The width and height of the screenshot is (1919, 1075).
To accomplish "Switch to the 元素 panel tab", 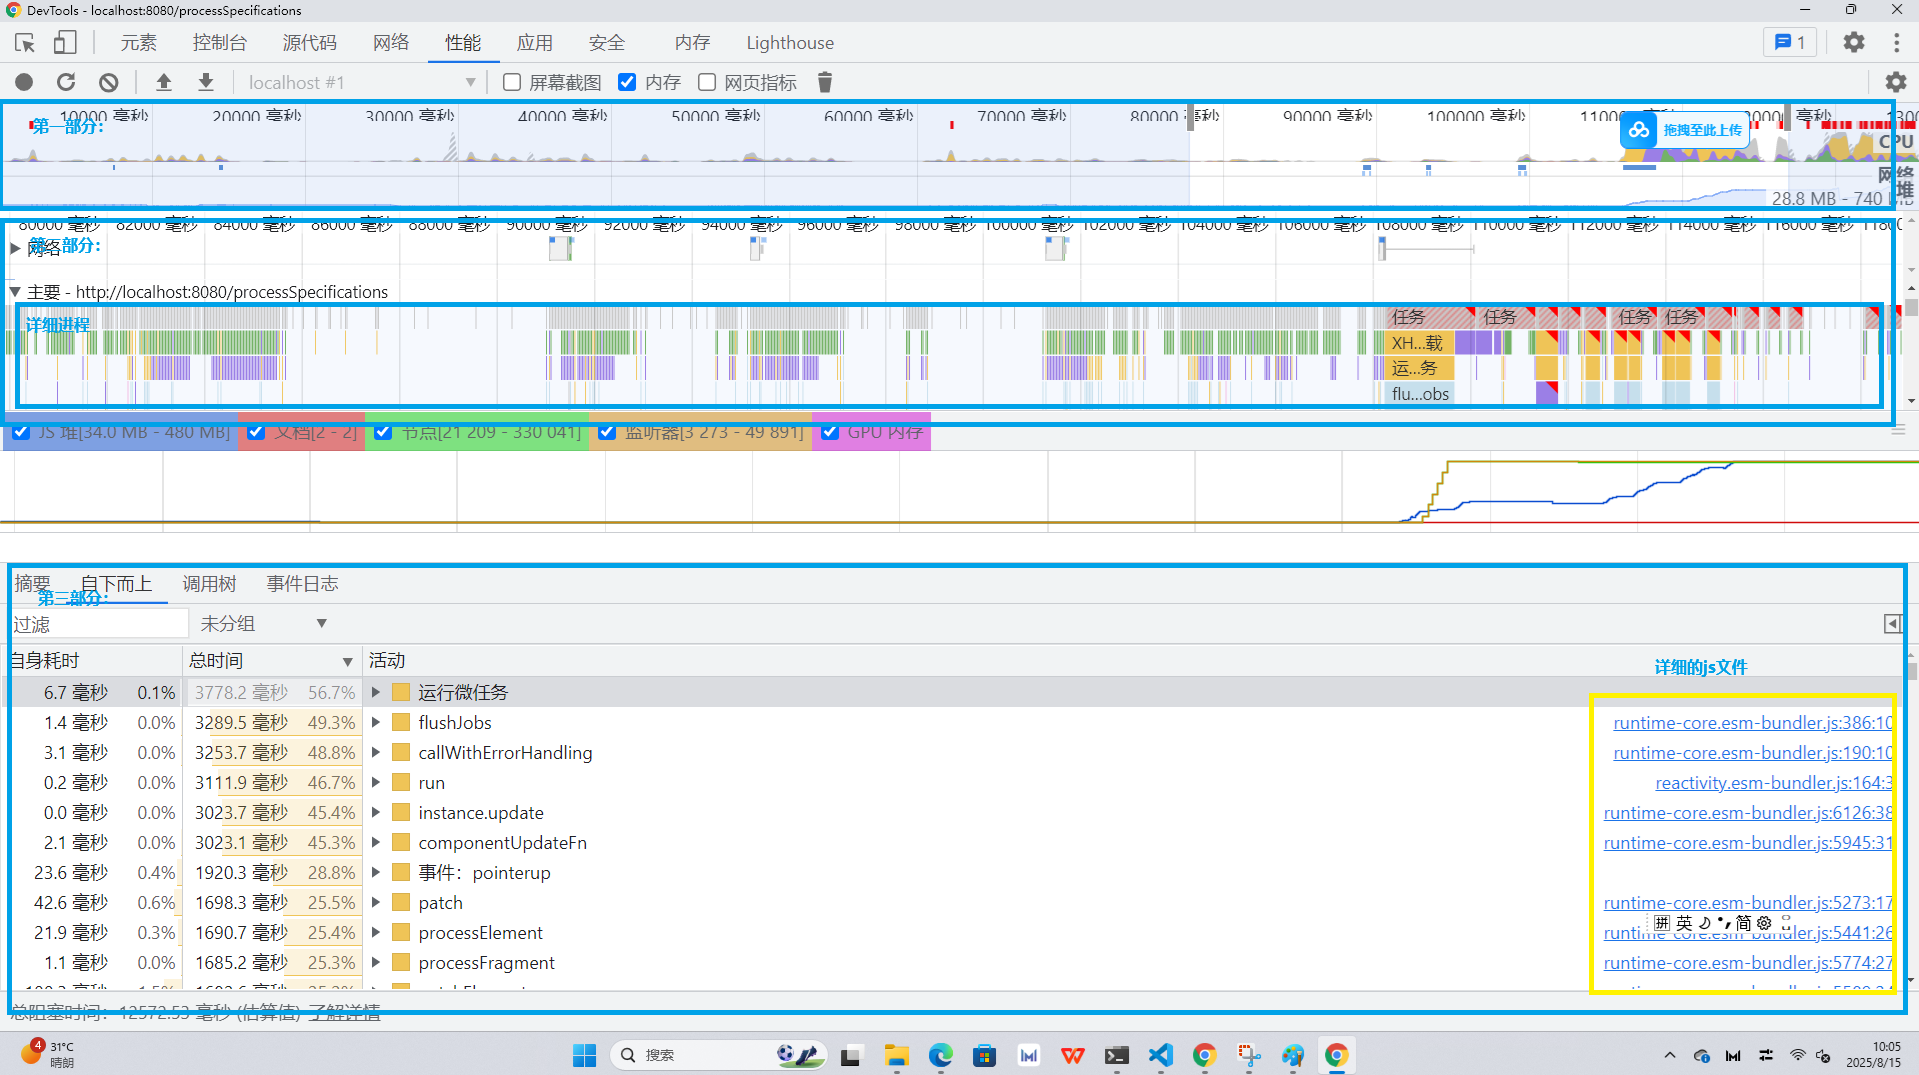I will tap(139, 43).
